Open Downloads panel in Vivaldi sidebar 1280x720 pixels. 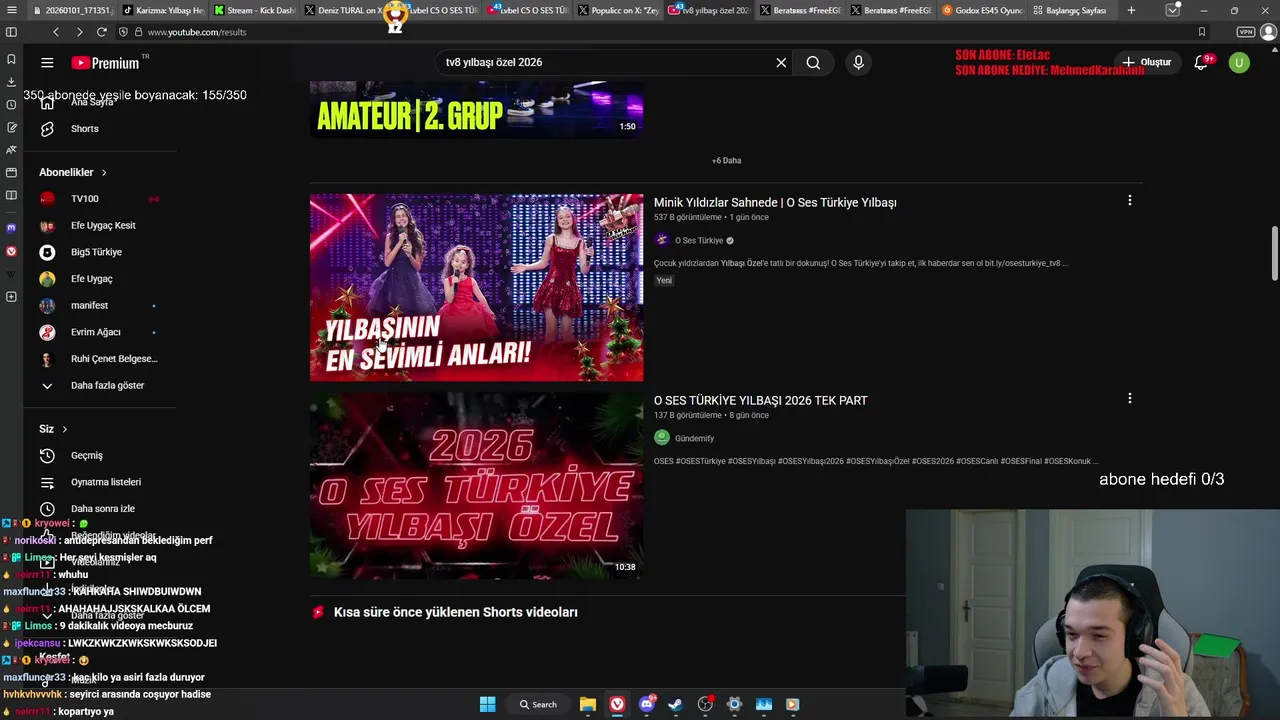[11, 82]
